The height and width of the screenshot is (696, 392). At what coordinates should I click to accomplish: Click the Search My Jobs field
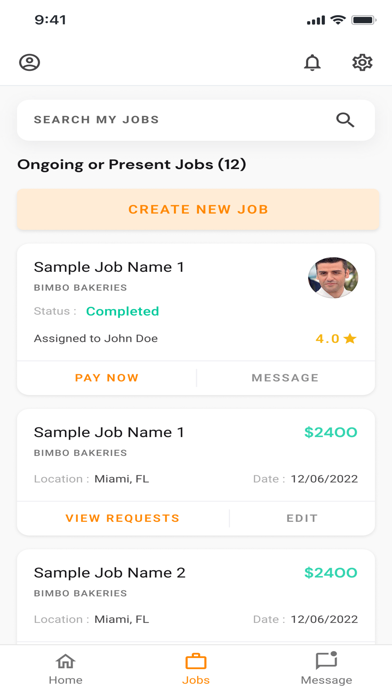click(196, 120)
